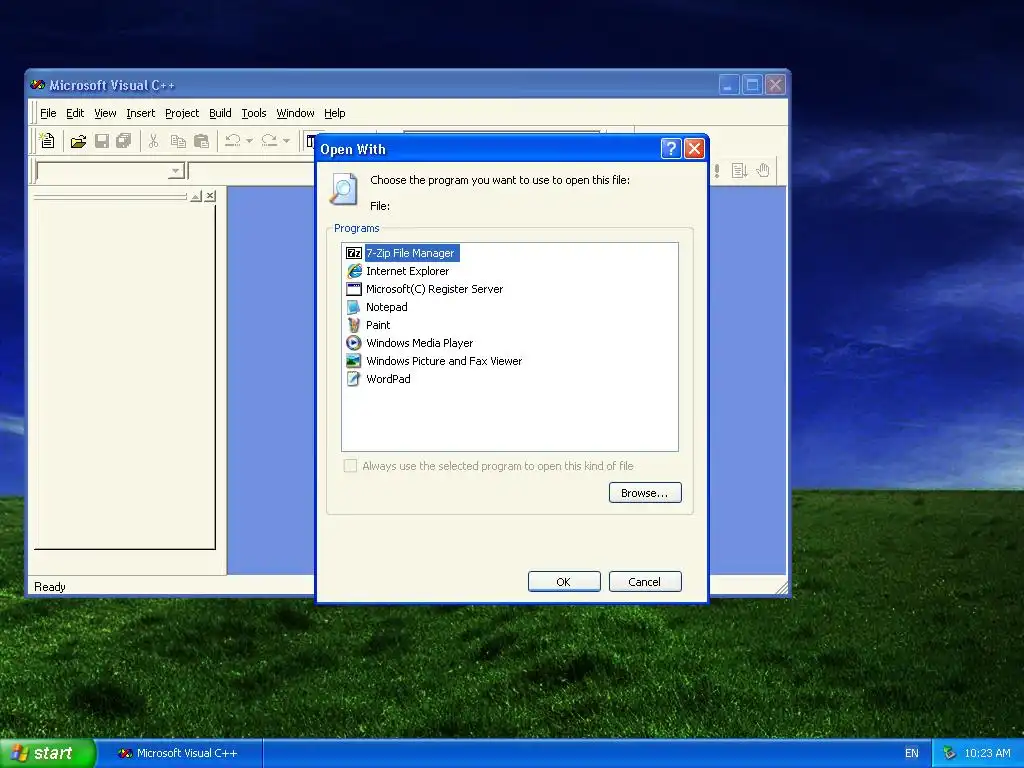Confirm with the OK button
This screenshot has height=768, width=1024.
(564, 582)
